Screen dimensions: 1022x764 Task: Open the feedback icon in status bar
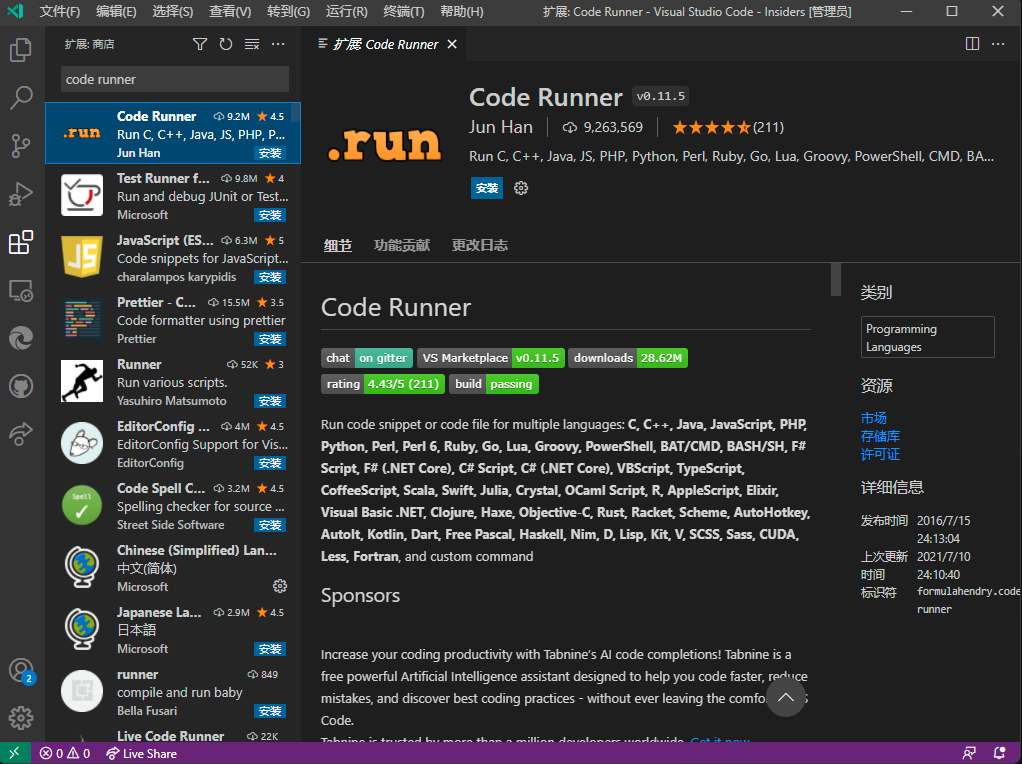point(969,754)
